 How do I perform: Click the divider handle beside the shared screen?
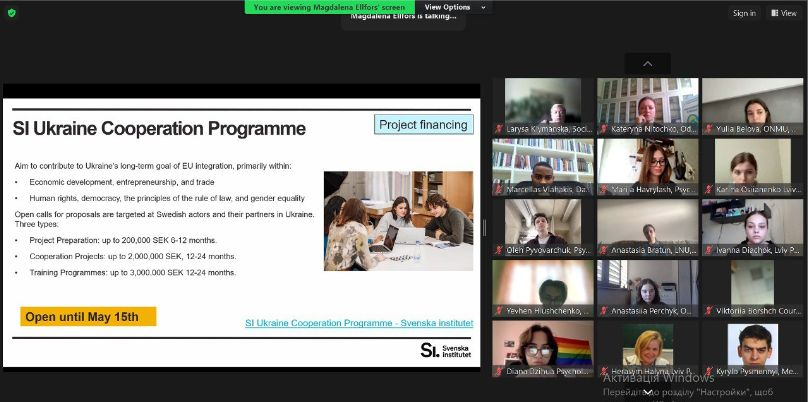tap(484, 228)
